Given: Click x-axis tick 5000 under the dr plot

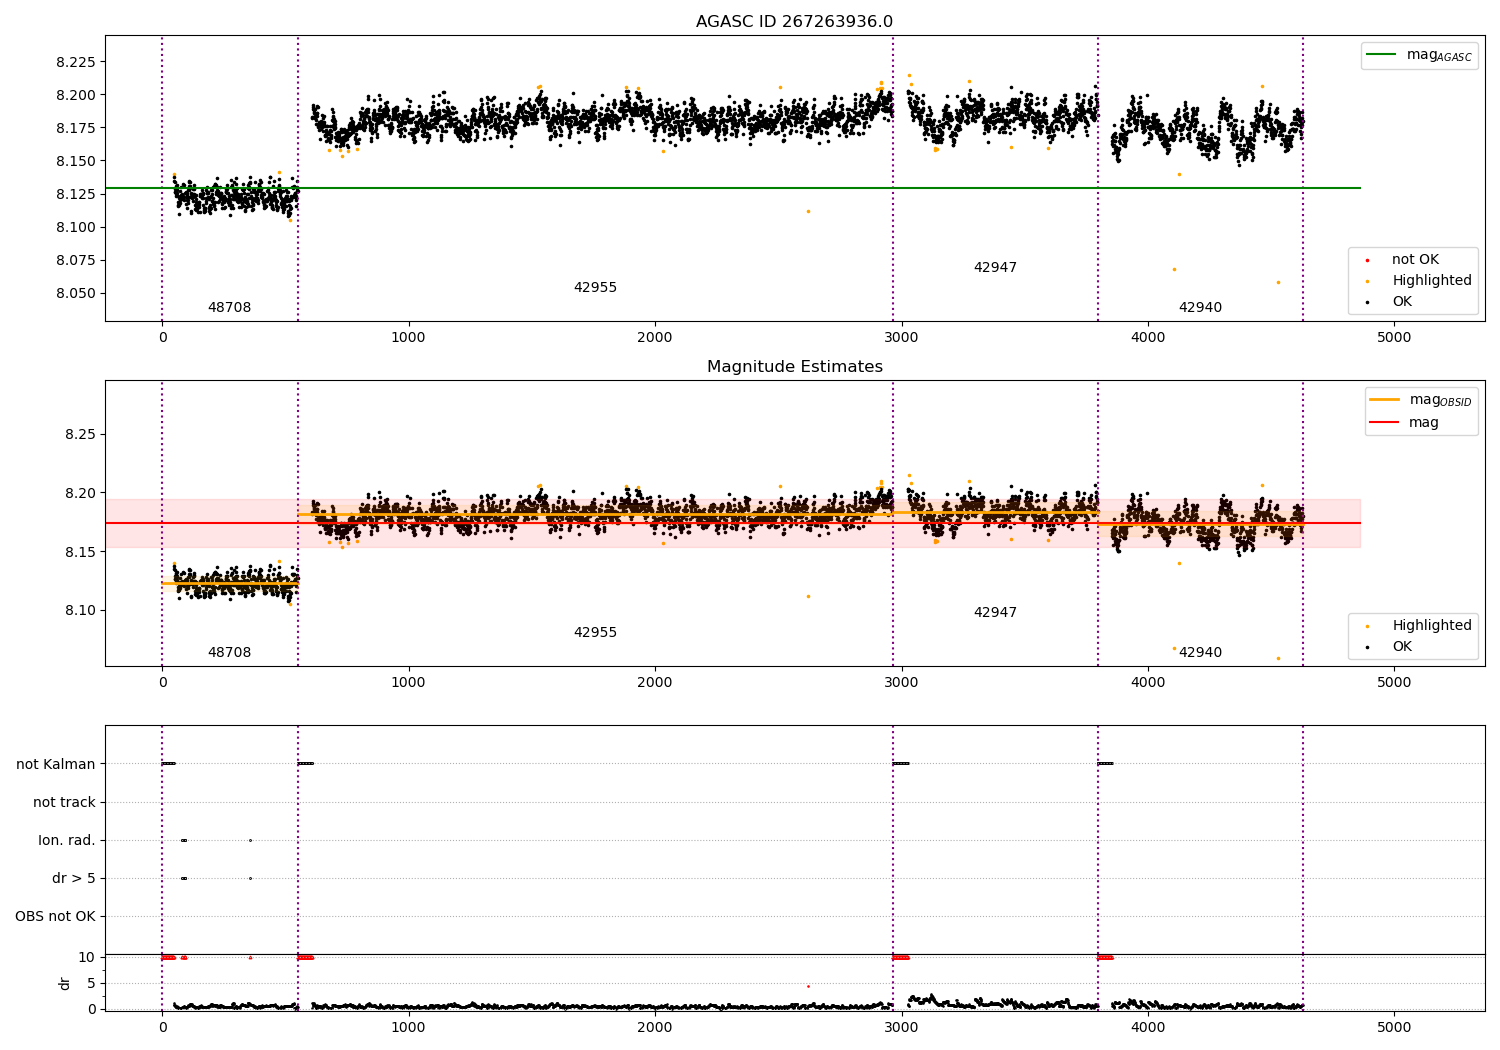Looking at the screenshot, I should pyautogui.click(x=1394, y=1028).
